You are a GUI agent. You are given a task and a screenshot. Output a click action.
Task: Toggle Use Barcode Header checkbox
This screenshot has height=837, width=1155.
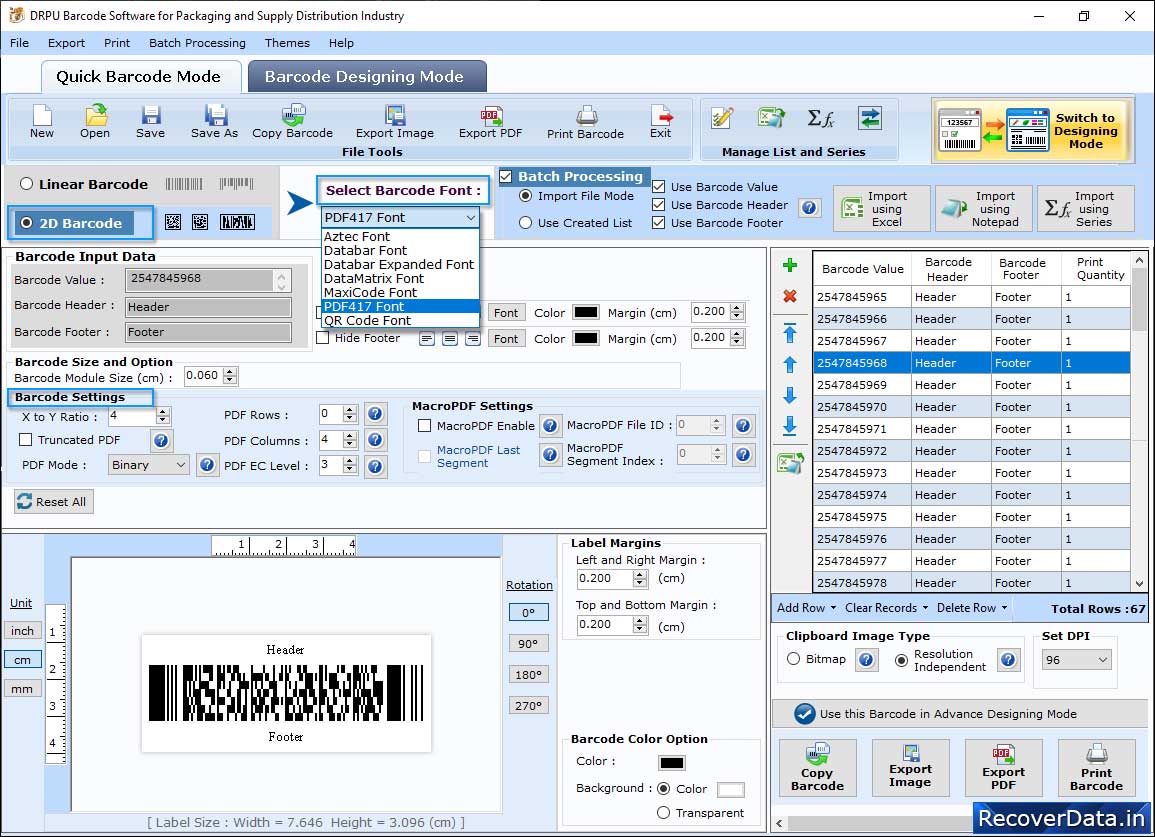[659, 204]
